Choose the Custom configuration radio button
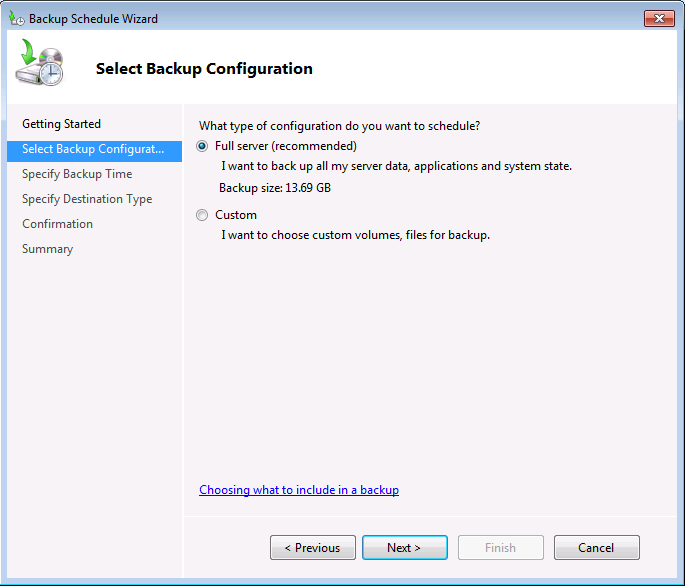Screen dimensions: 685x586 203,215
